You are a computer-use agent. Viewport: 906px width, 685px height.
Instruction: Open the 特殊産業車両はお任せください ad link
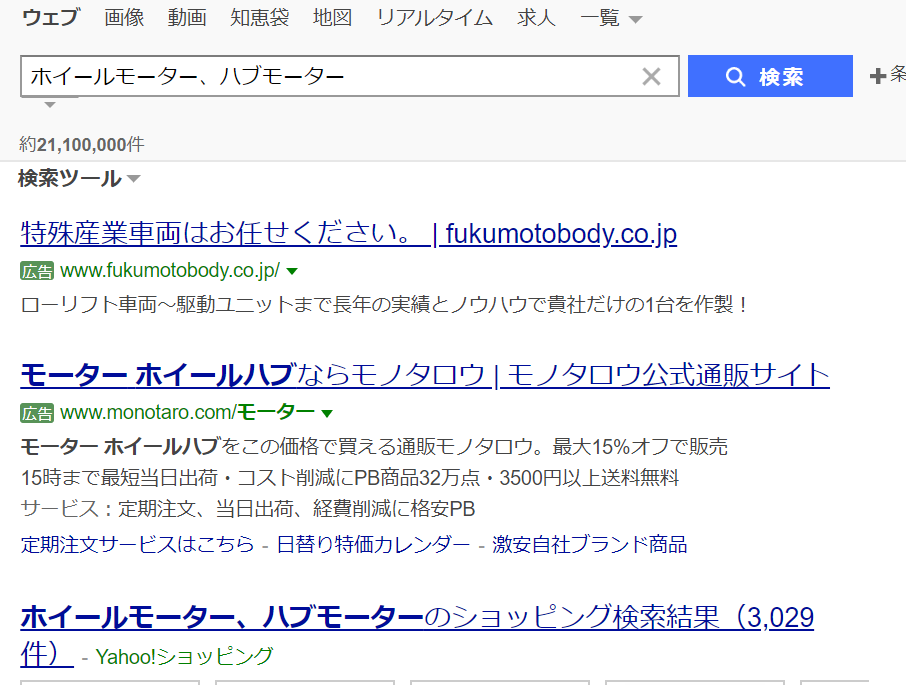click(348, 233)
